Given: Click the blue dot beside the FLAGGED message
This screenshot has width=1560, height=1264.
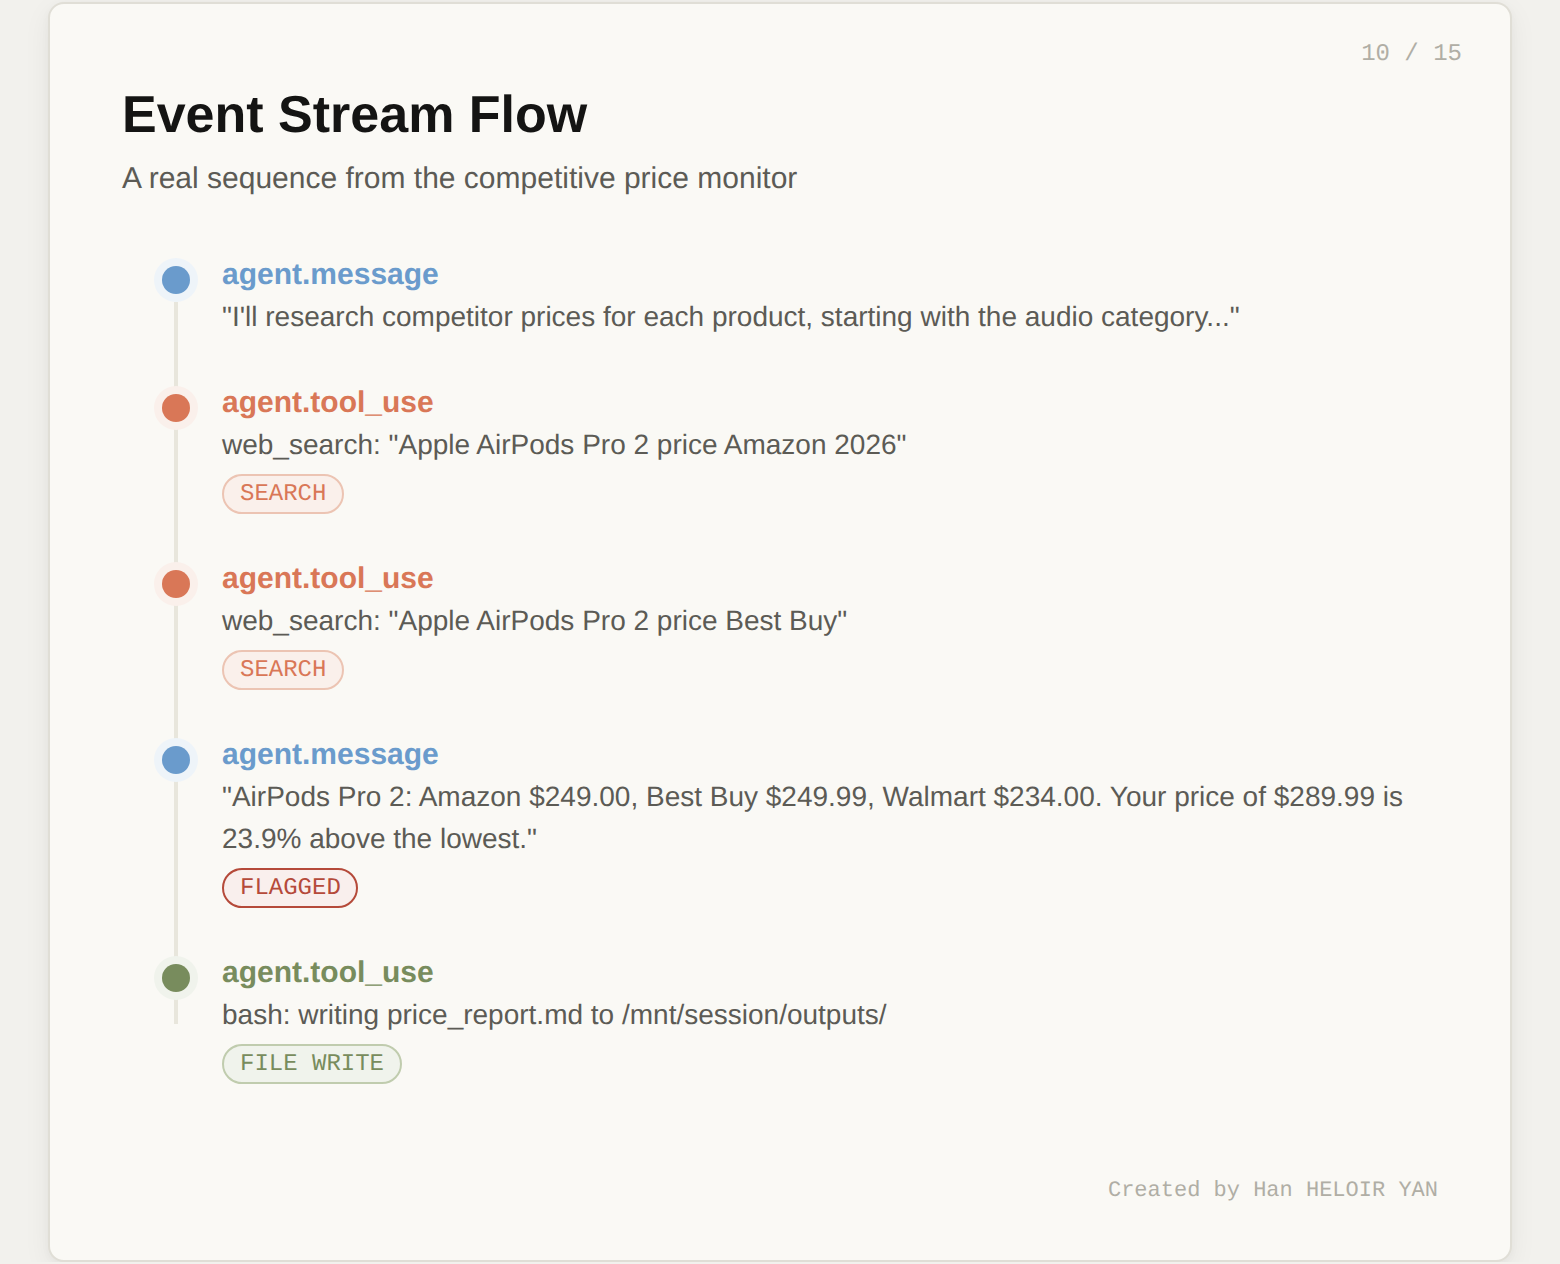Looking at the screenshot, I should [175, 760].
